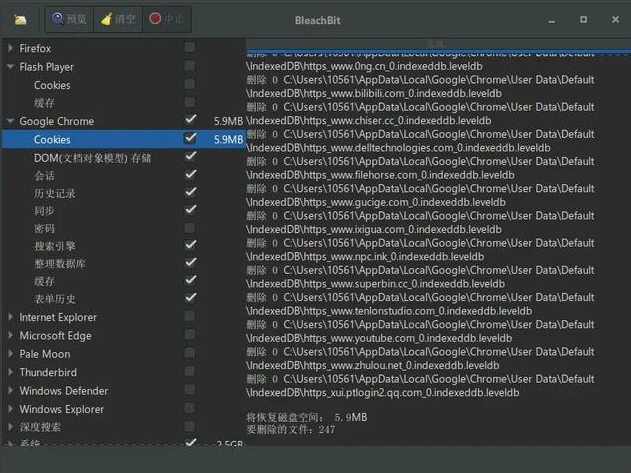Close the BleachBit window
Screen dimensions: 631x473
pos(615,19)
